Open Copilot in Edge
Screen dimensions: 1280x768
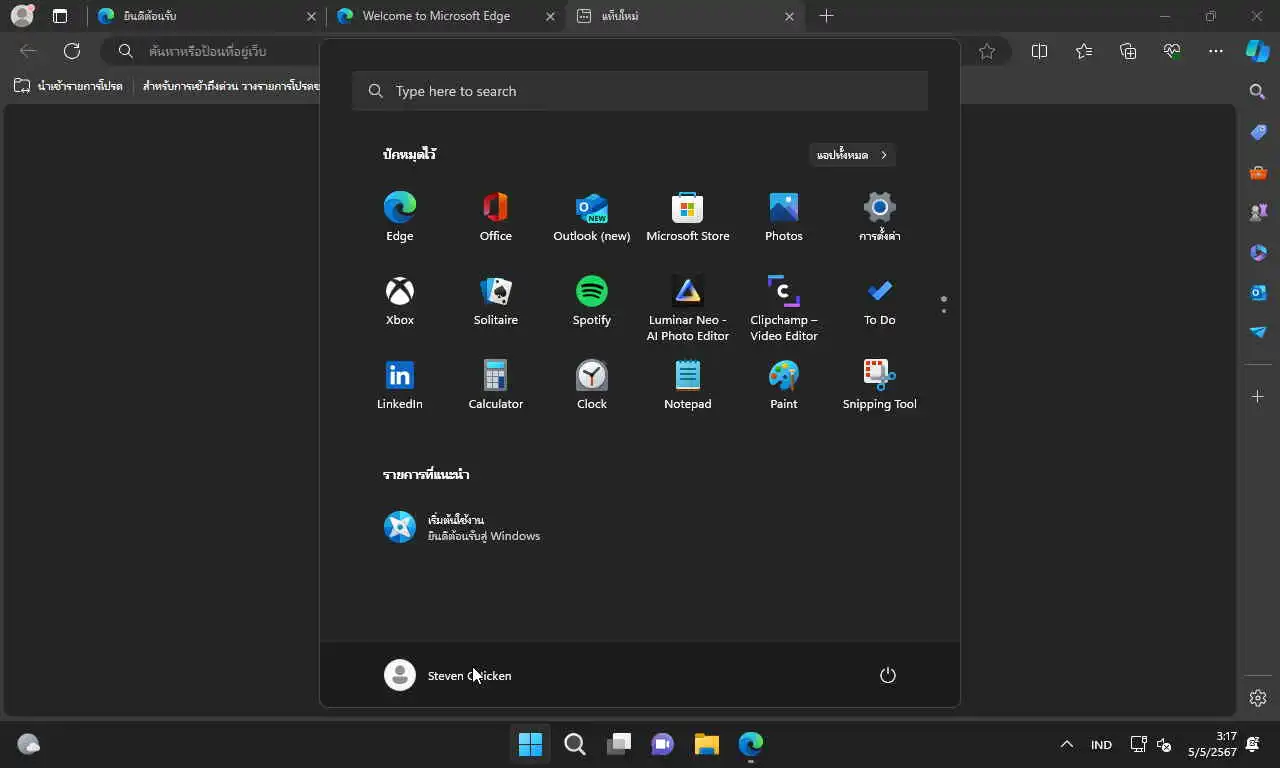pos(1258,51)
